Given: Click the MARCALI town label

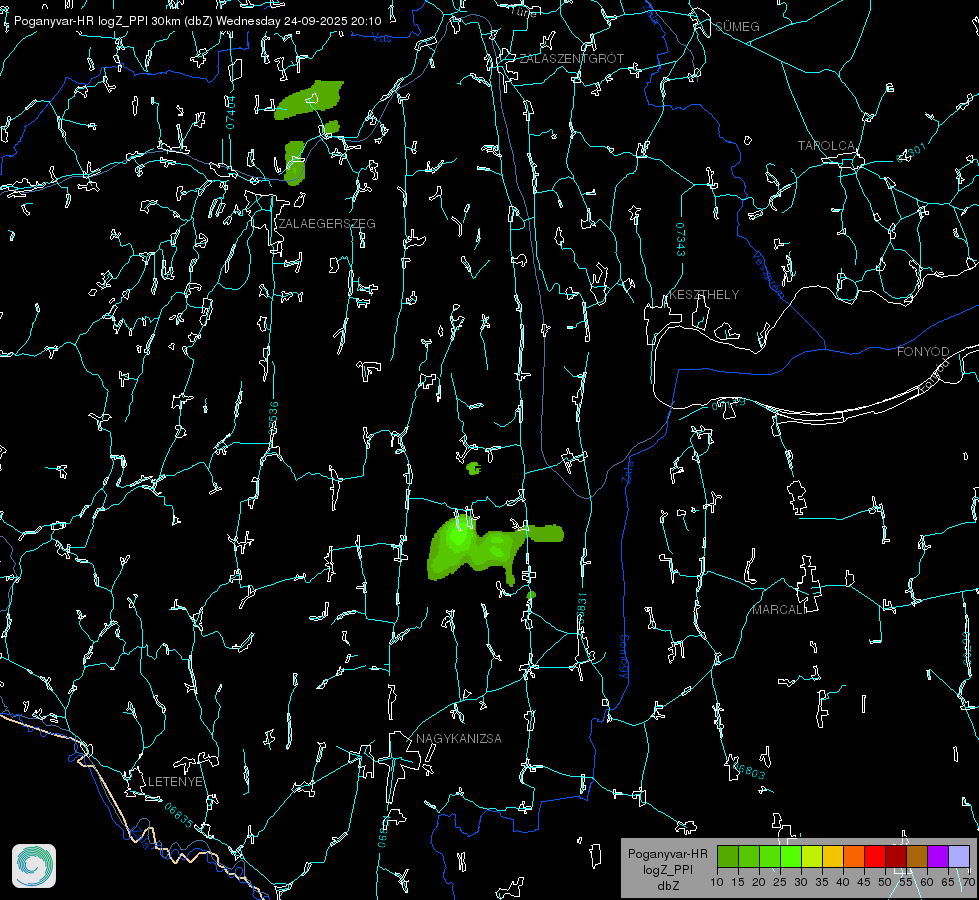Looking at the screenshot, I should pyautogui.click(x=779, y=610).
